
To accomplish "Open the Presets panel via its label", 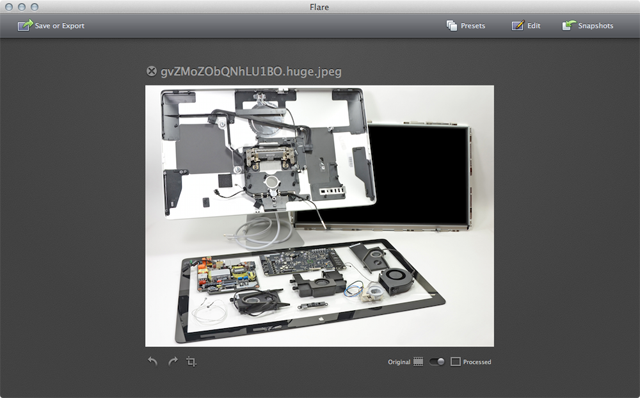I will click(473, 26).
